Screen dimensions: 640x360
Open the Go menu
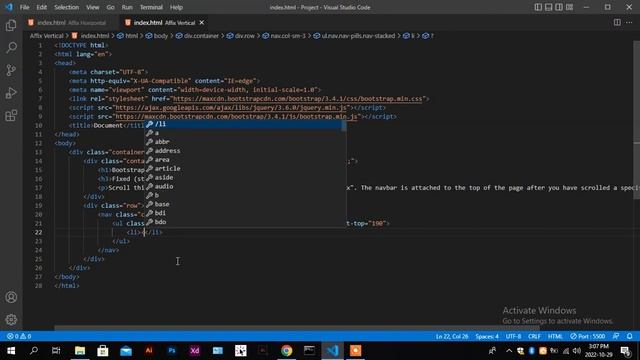(x=111, y=7)
